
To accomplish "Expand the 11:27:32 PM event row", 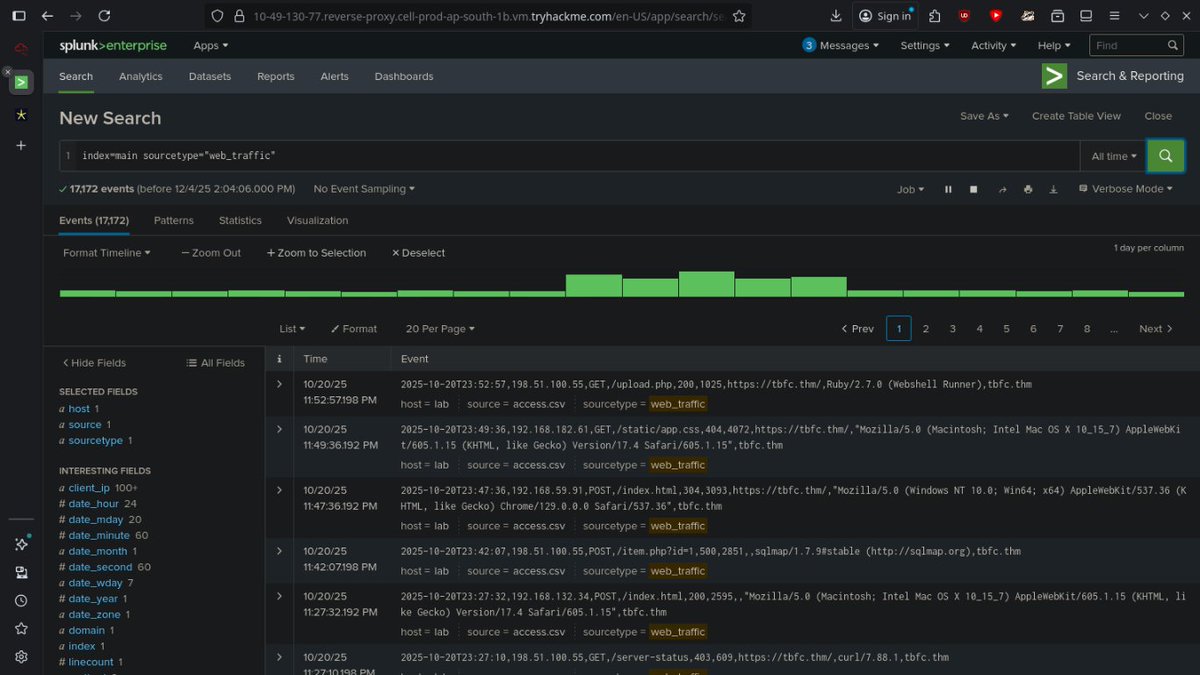I will pyautogui.click(x=279, y=596).
